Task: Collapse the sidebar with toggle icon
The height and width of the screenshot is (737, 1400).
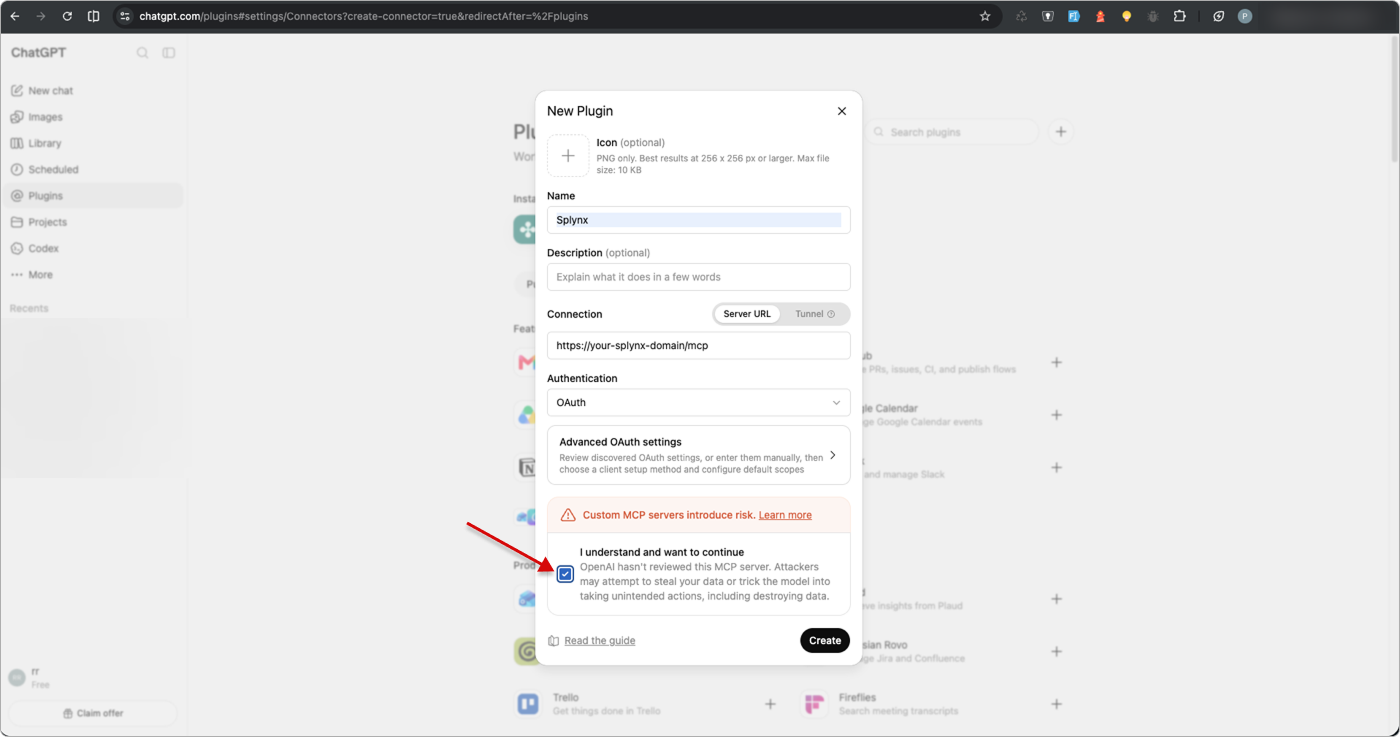Action: (169, 53)
